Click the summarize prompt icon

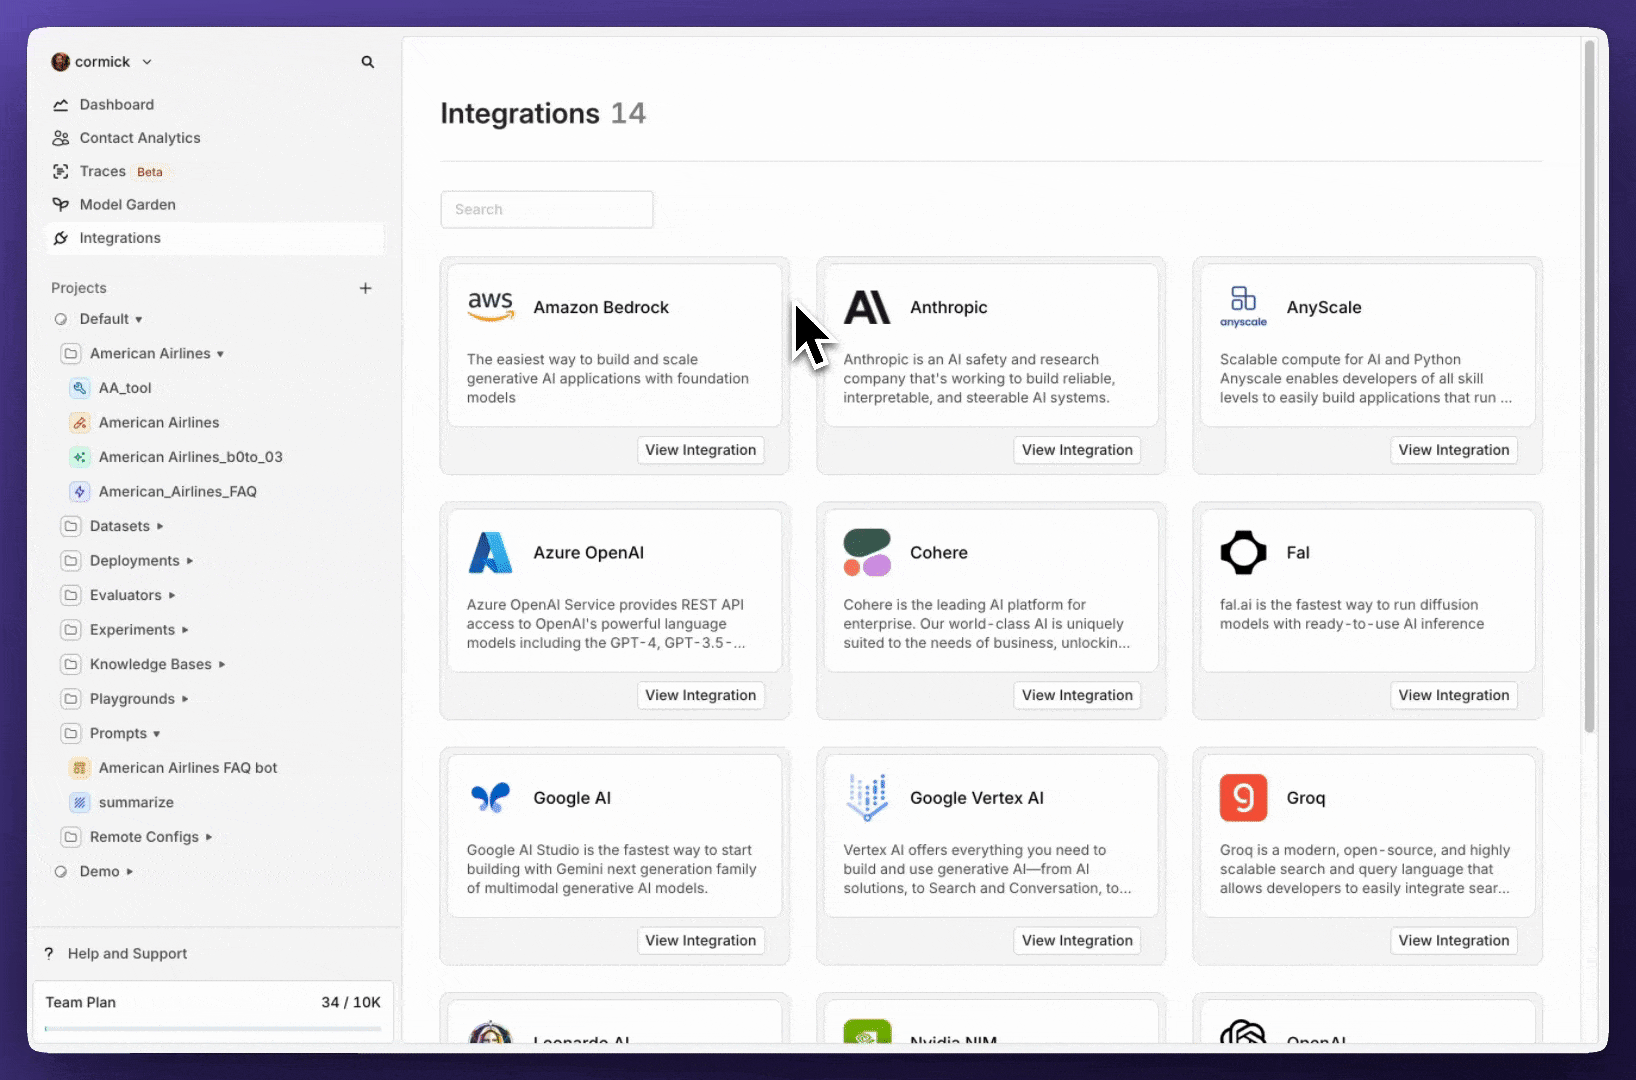click(x=80, y=802)
